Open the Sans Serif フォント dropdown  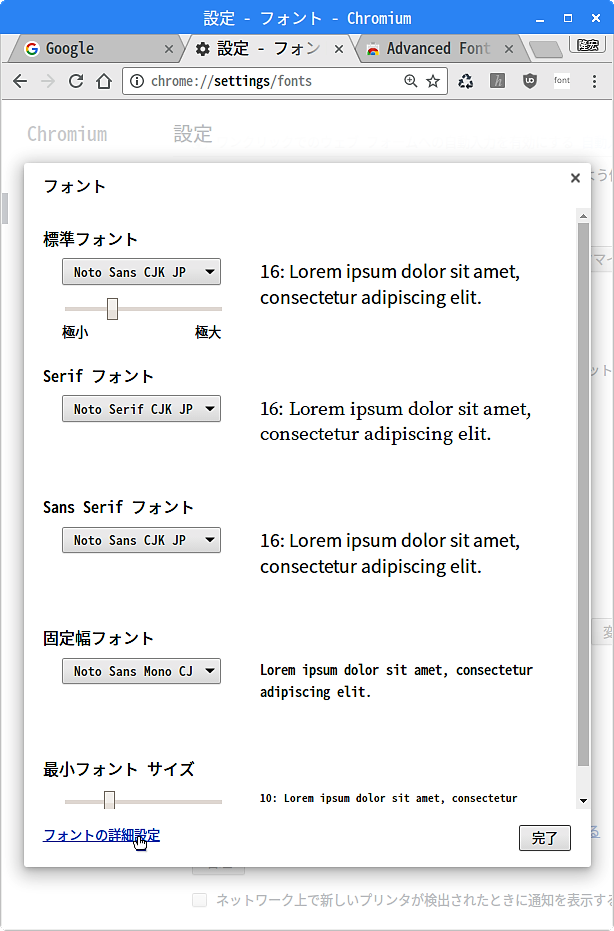141,540
